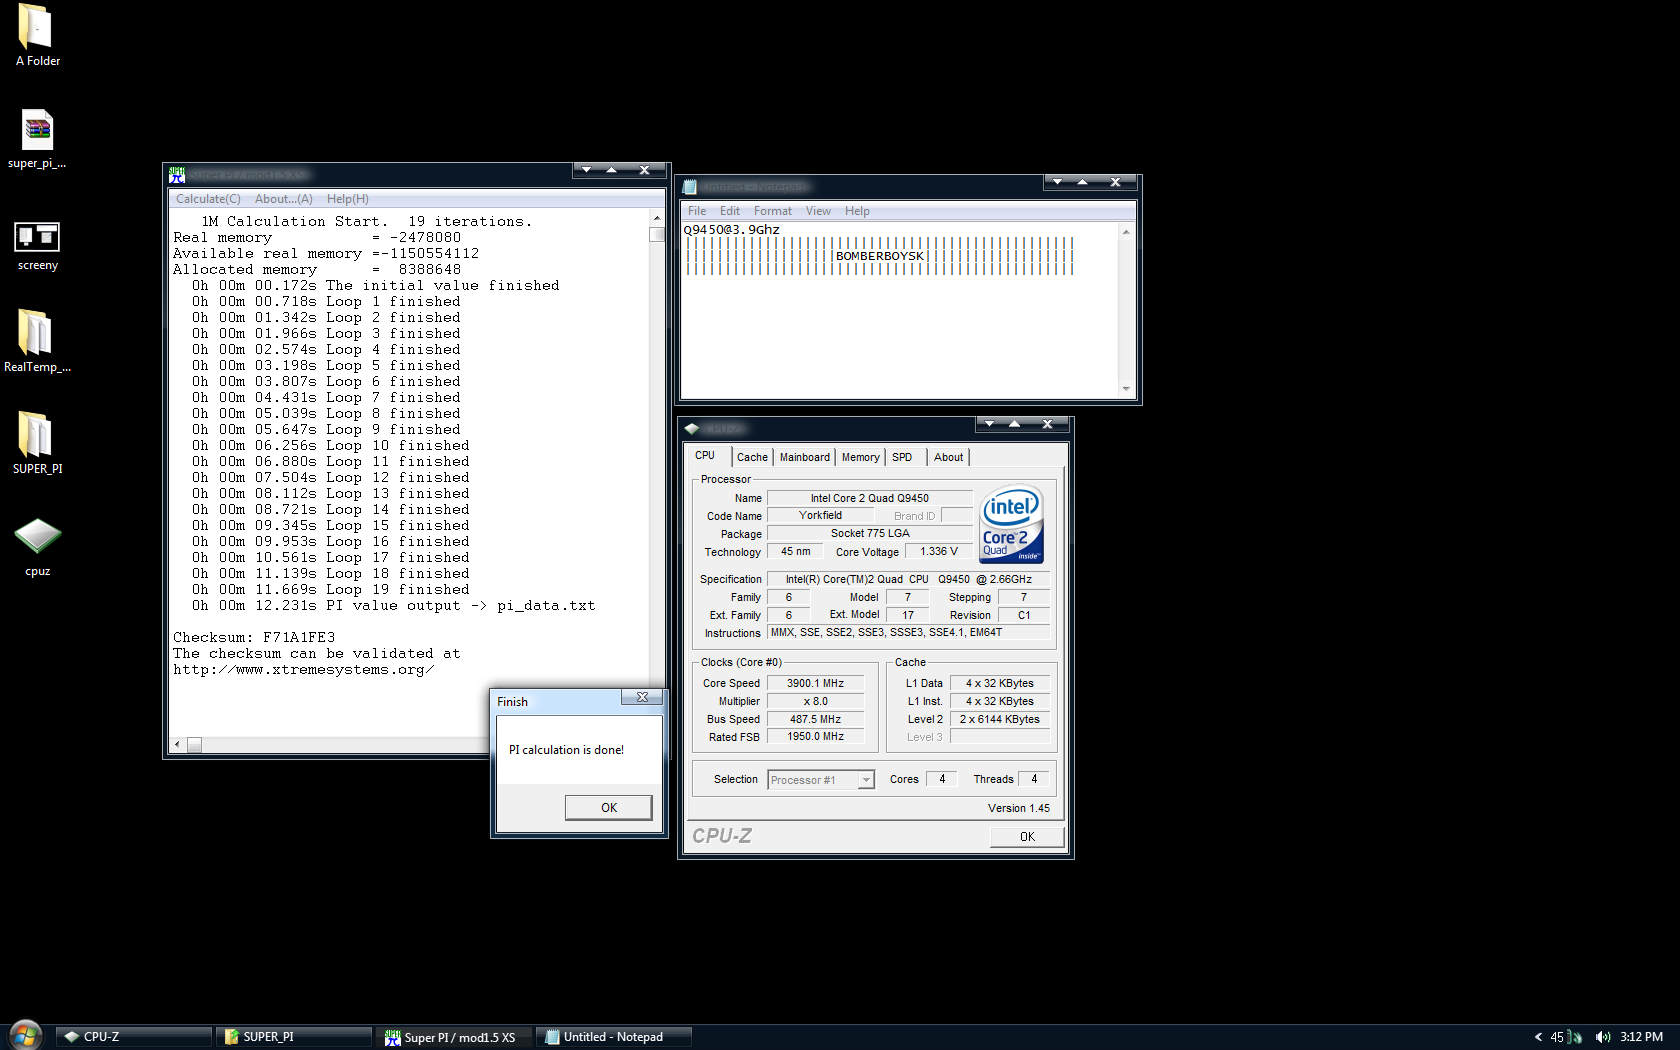The height and width of the screenshot is (1050, 1680).
Task: Click the Notepad text area
Action: (x=899, y=310)
